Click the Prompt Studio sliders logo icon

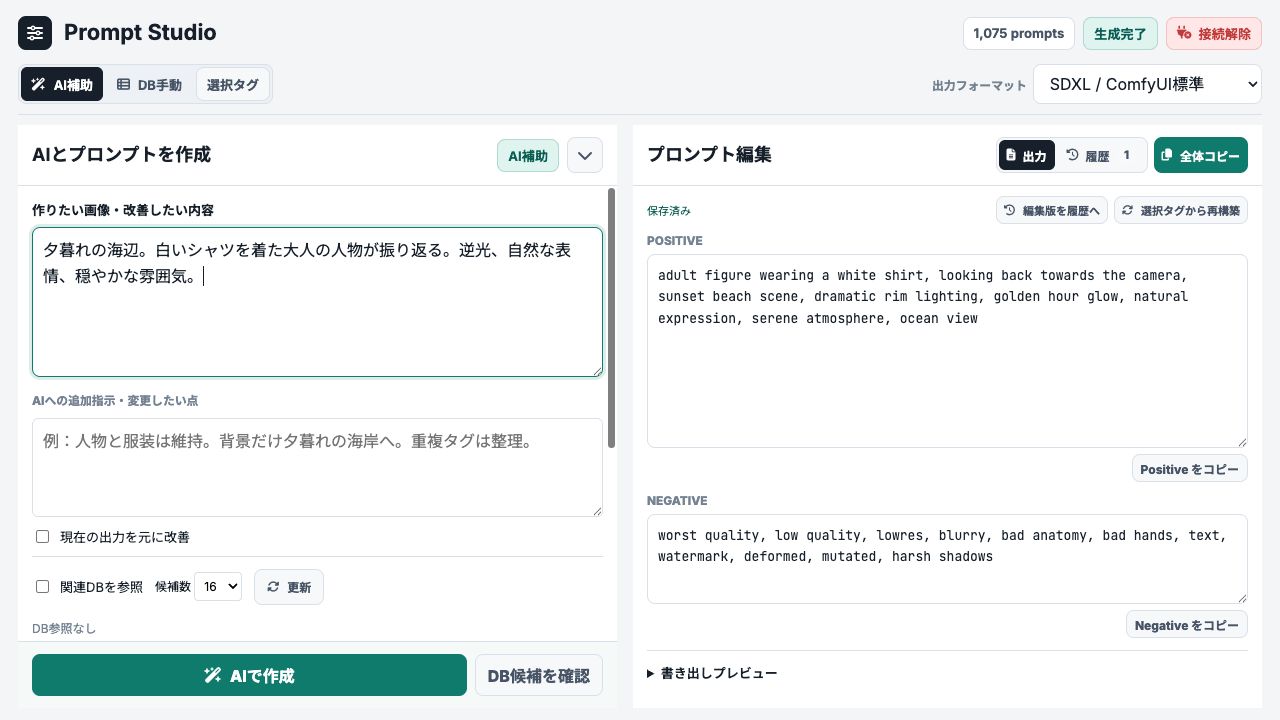pos(35,33)
